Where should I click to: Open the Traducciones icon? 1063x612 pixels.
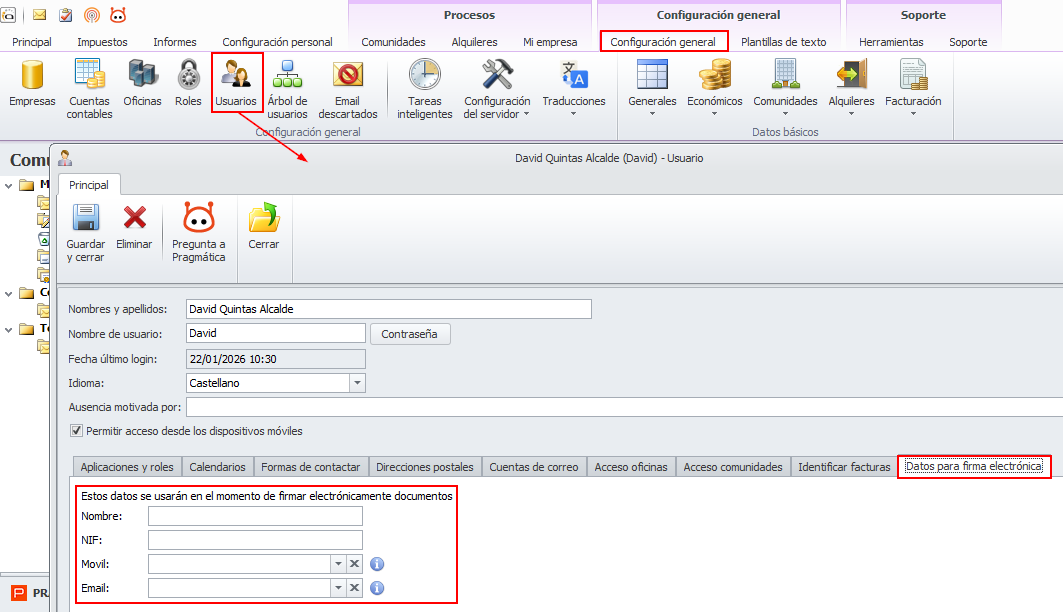[x=574, y=75]
